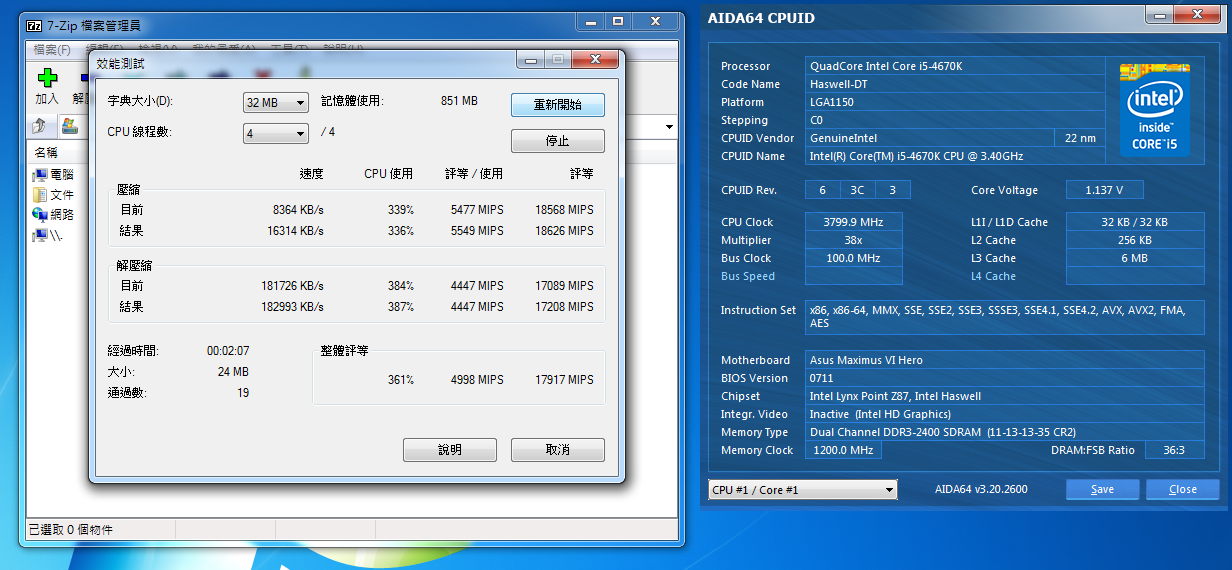Click the '00:02:07' elapsed time value

tap(228, 351)
